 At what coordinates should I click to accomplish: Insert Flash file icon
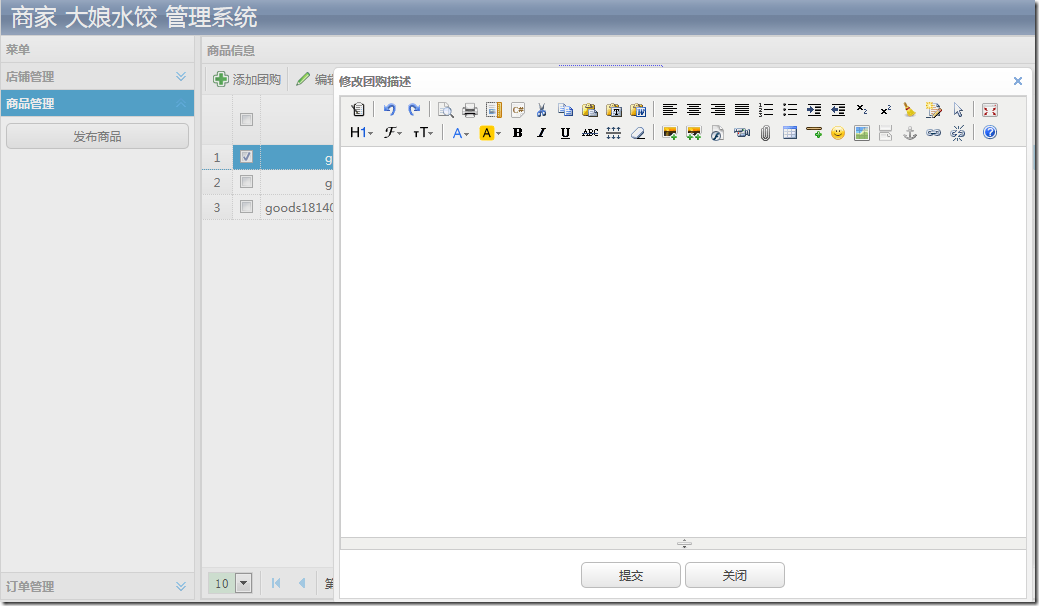click(718, 132)
